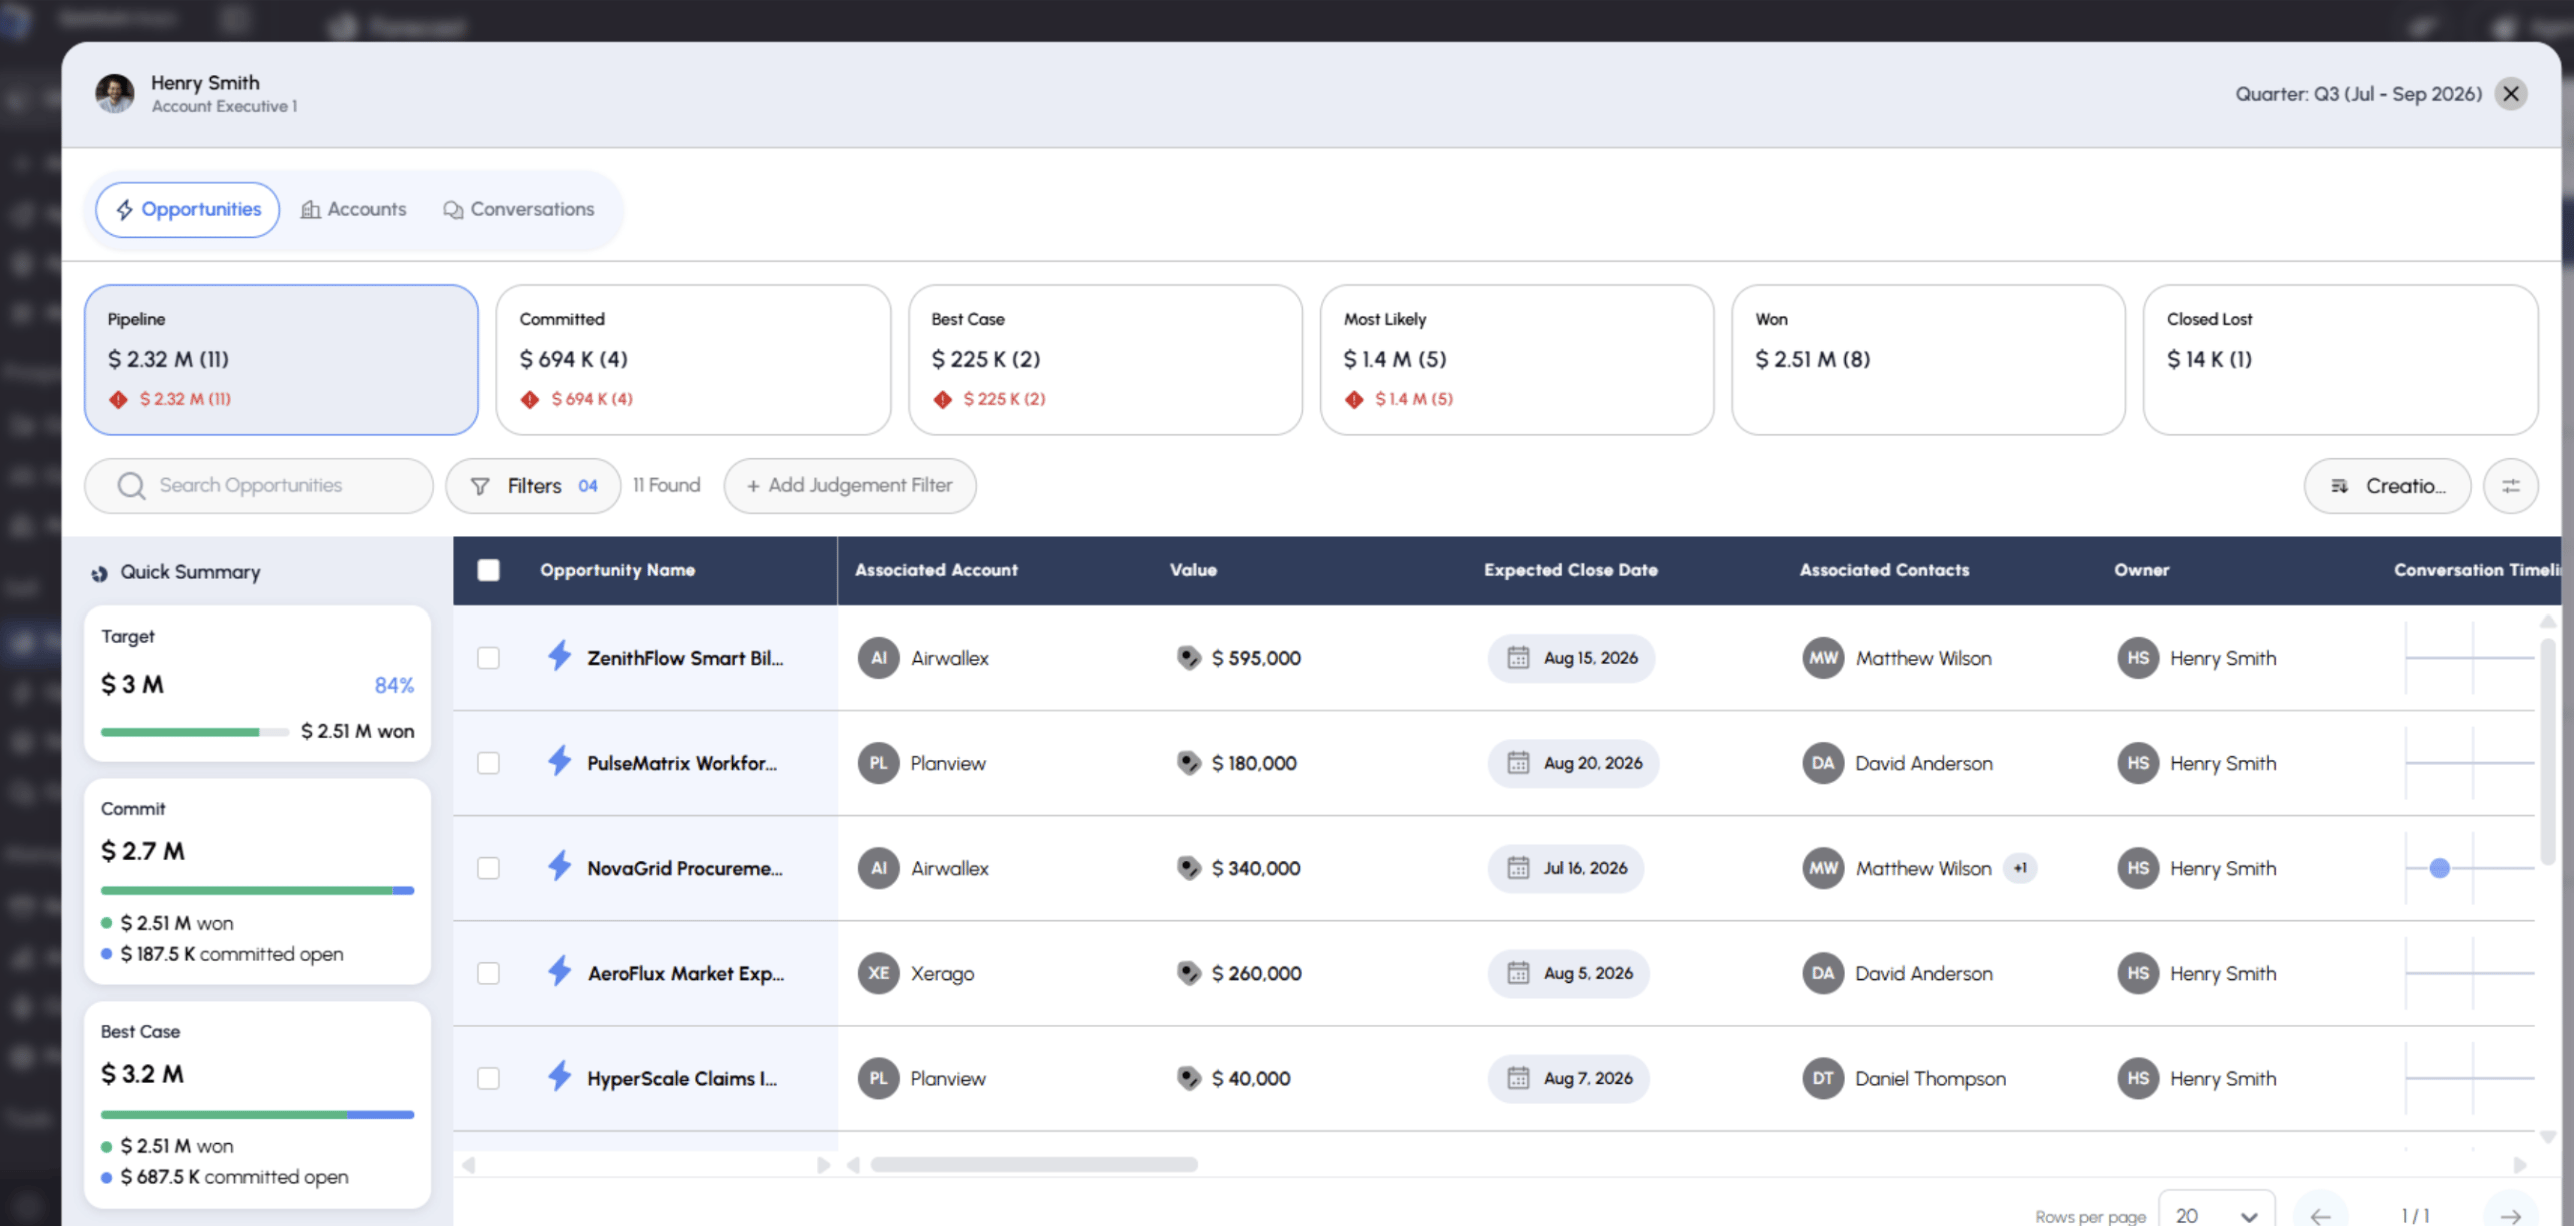Image resolution: width=2574 pixels, height=1226 pixels.
Task: Click the Commit progress bar
Action: point(257,890)
